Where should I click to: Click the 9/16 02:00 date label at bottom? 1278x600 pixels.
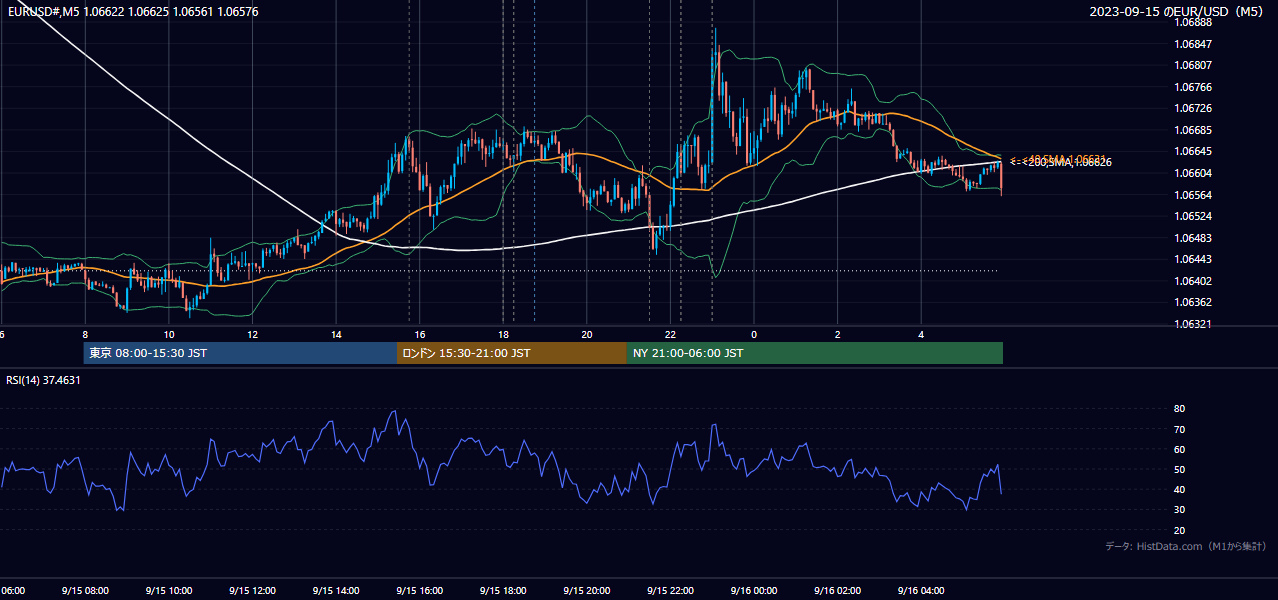(838, 591)
